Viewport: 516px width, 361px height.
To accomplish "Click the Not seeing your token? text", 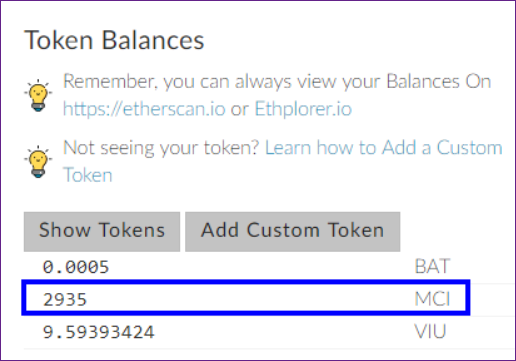I will [x=161, y=148].
